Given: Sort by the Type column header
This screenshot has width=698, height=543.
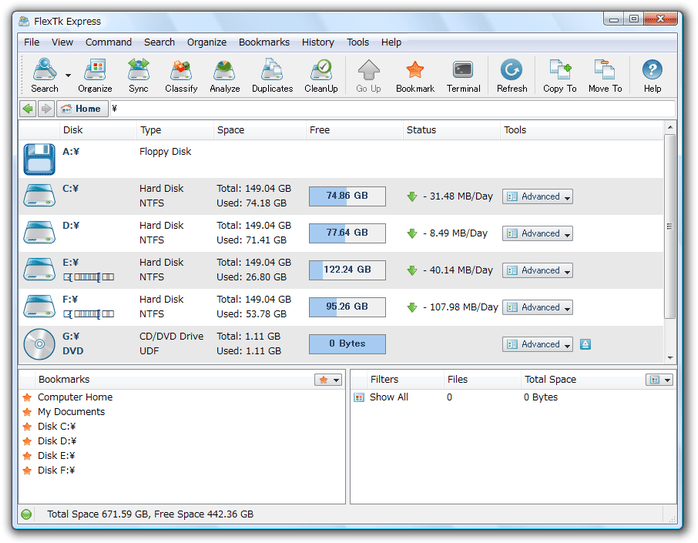Looking at the screenshot, I should point(174,130).
